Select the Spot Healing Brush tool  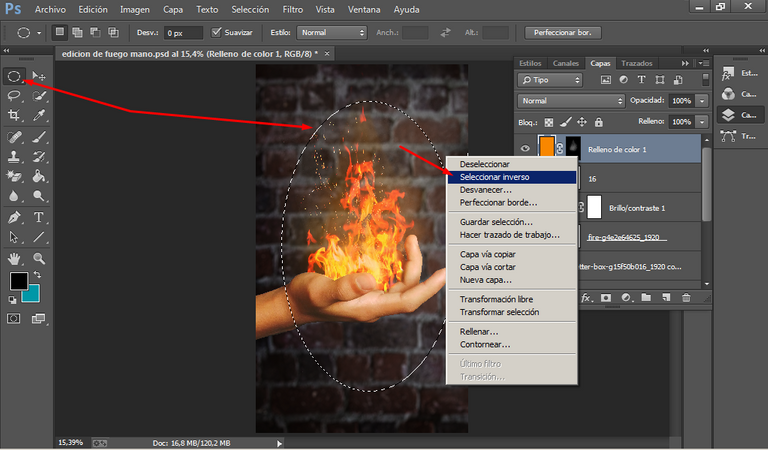(x=14, y=137)
